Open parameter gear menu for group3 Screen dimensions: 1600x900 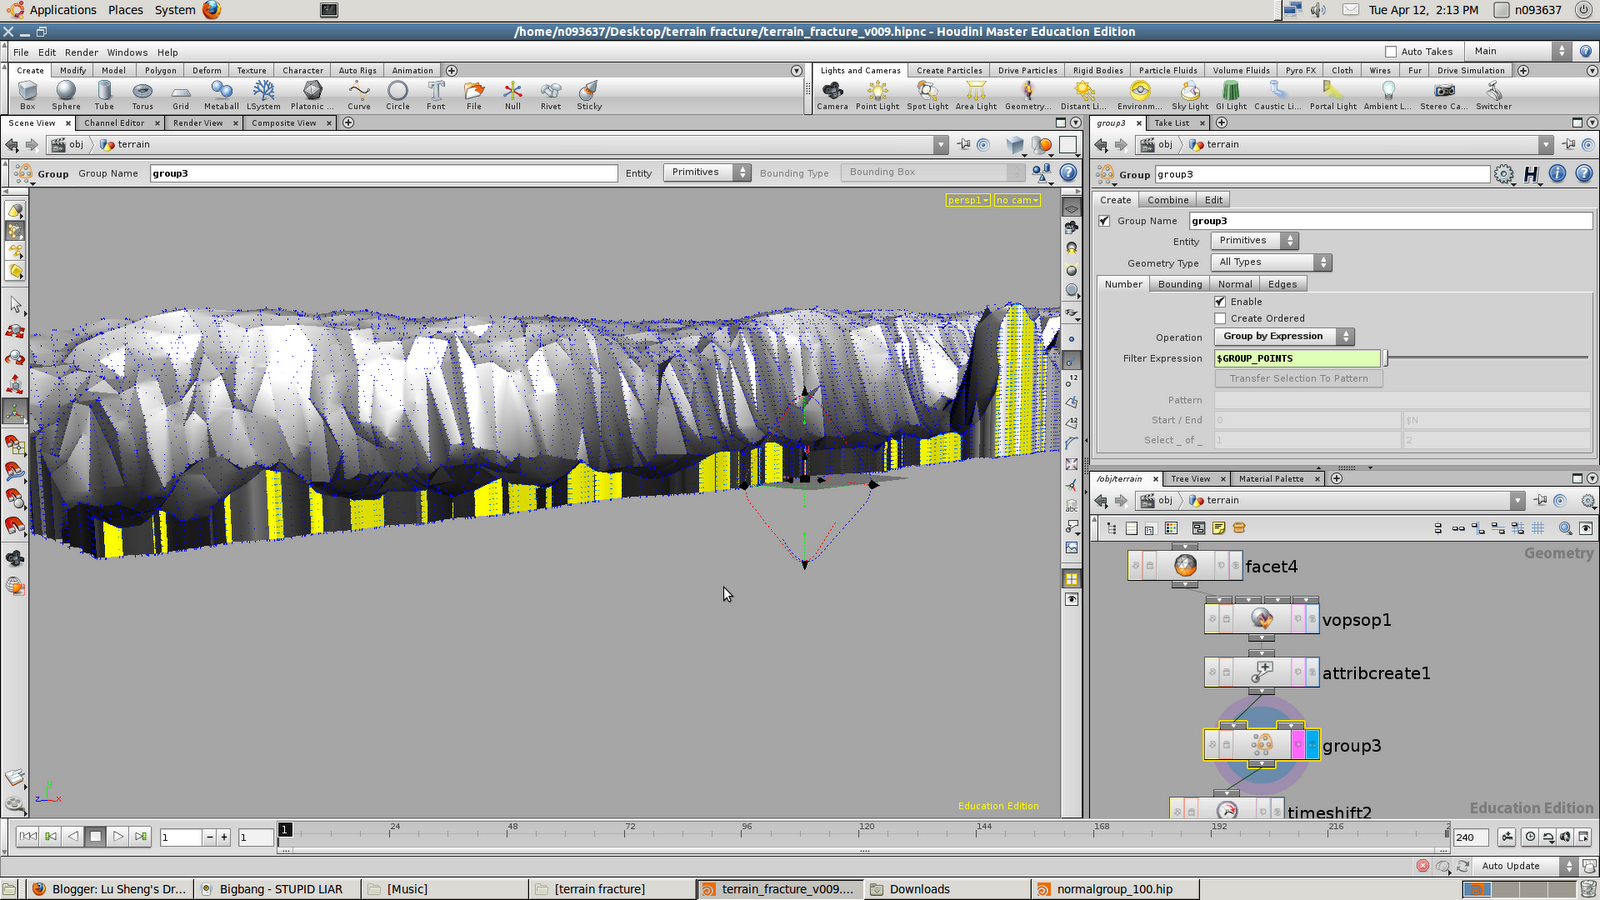[1504, 174]
